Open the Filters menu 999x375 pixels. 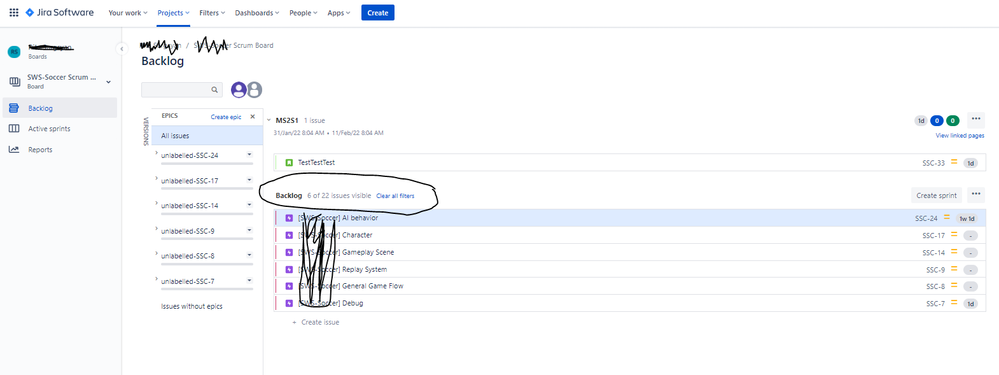tap(212, 13)
